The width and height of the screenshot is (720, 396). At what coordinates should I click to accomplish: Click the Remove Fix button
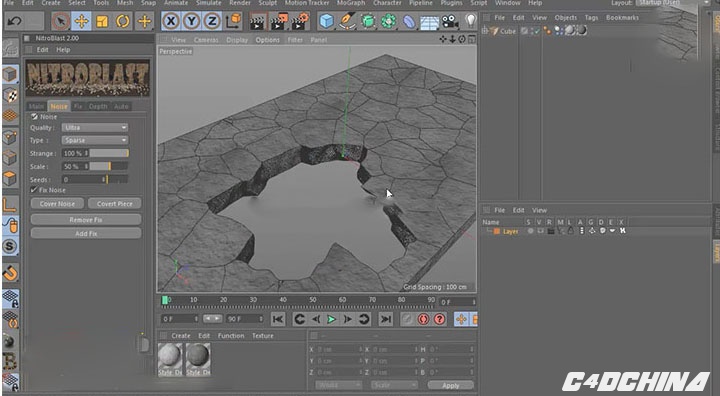click(x=86, y=220)
